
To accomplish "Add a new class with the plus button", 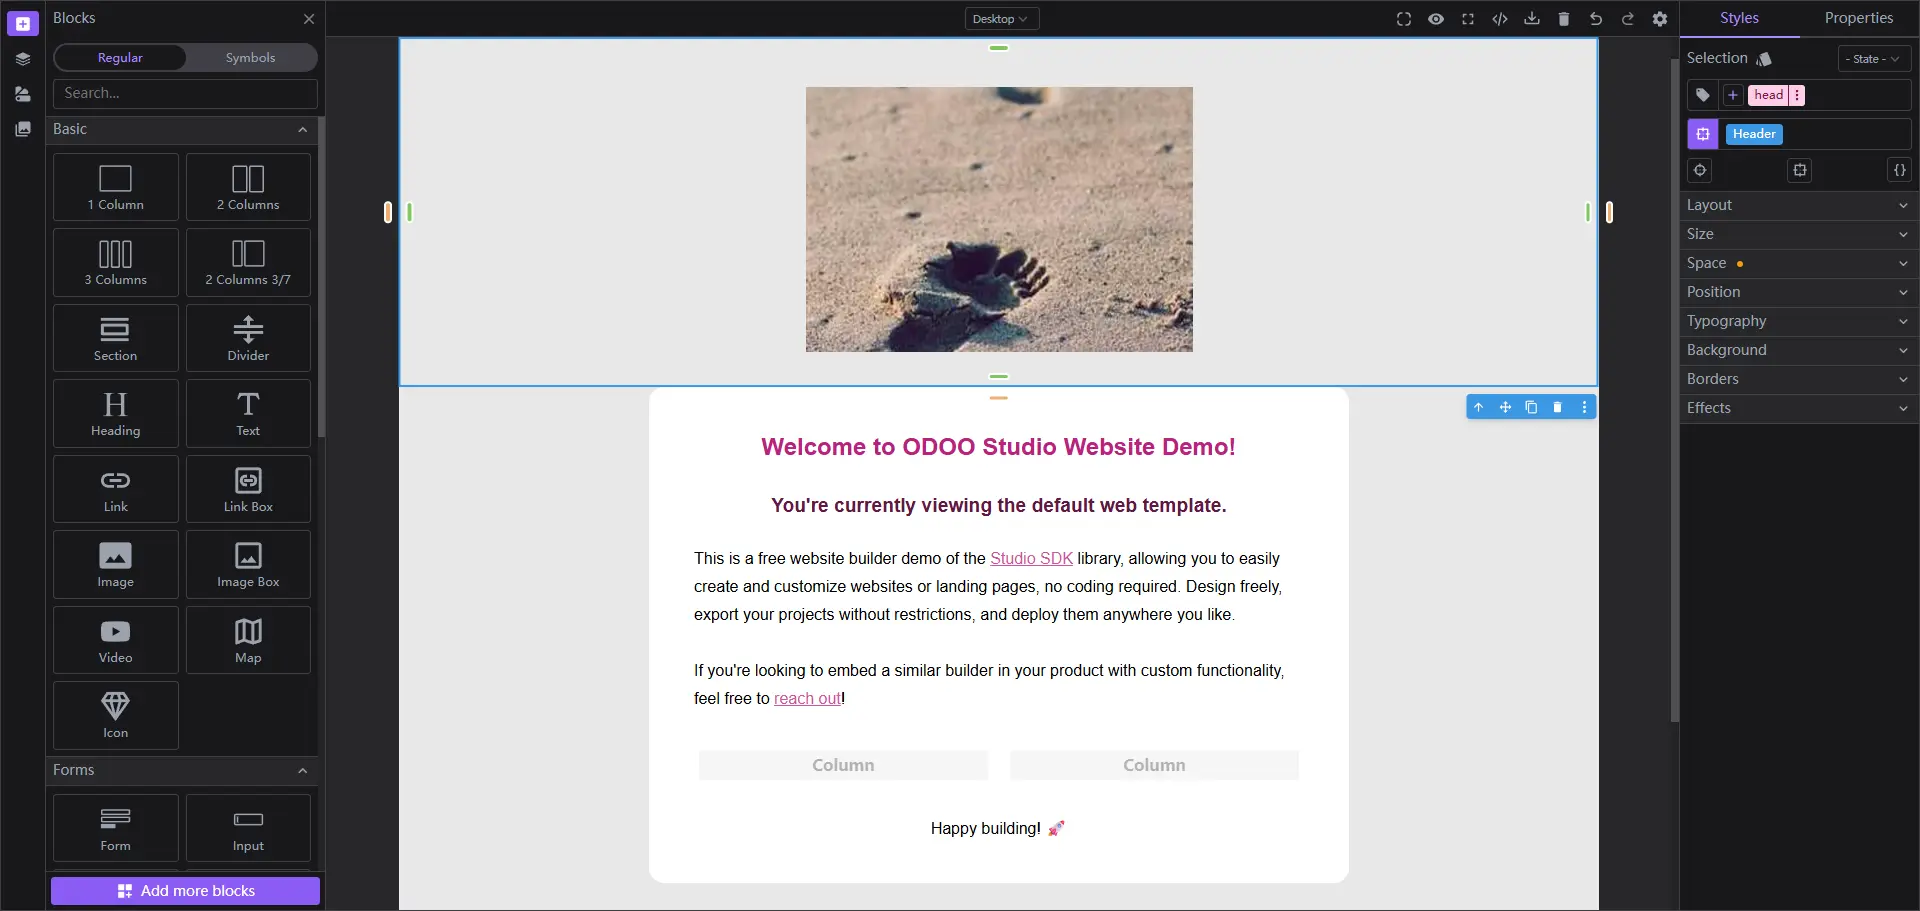I will pyautogui.click(x=1733, y=95).
